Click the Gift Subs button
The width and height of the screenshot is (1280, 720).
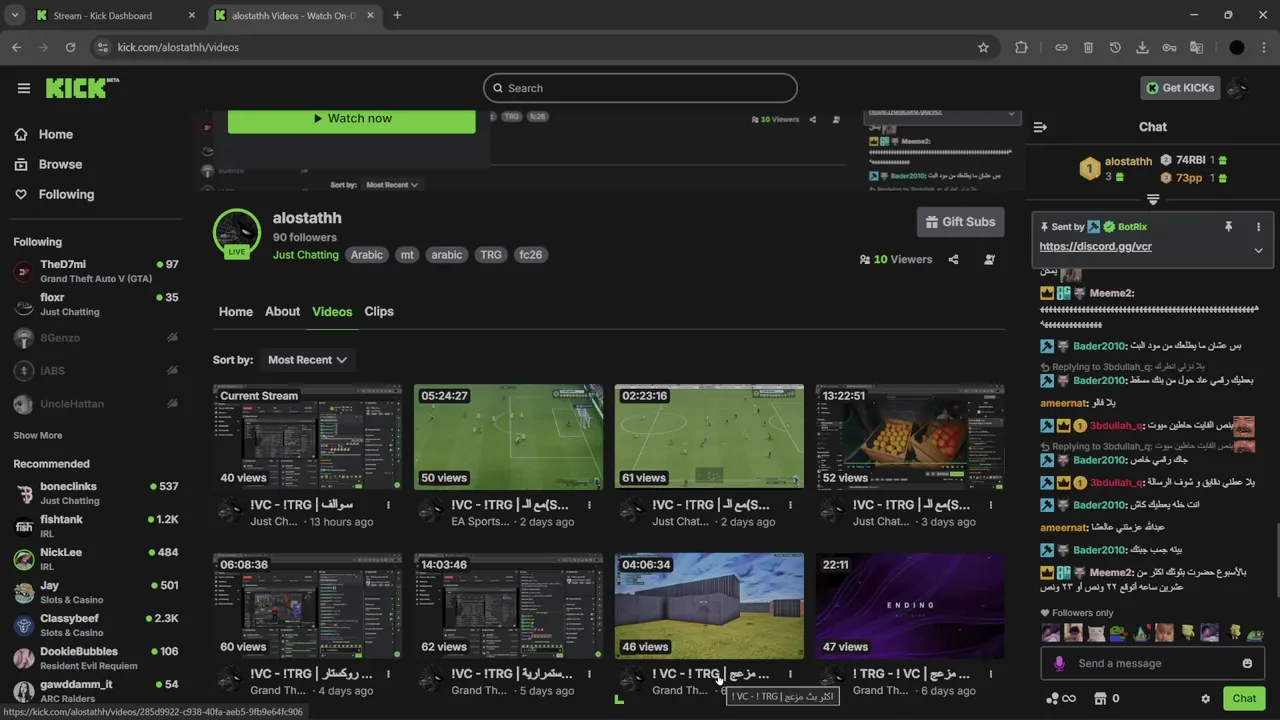click(x=960, y=222)
